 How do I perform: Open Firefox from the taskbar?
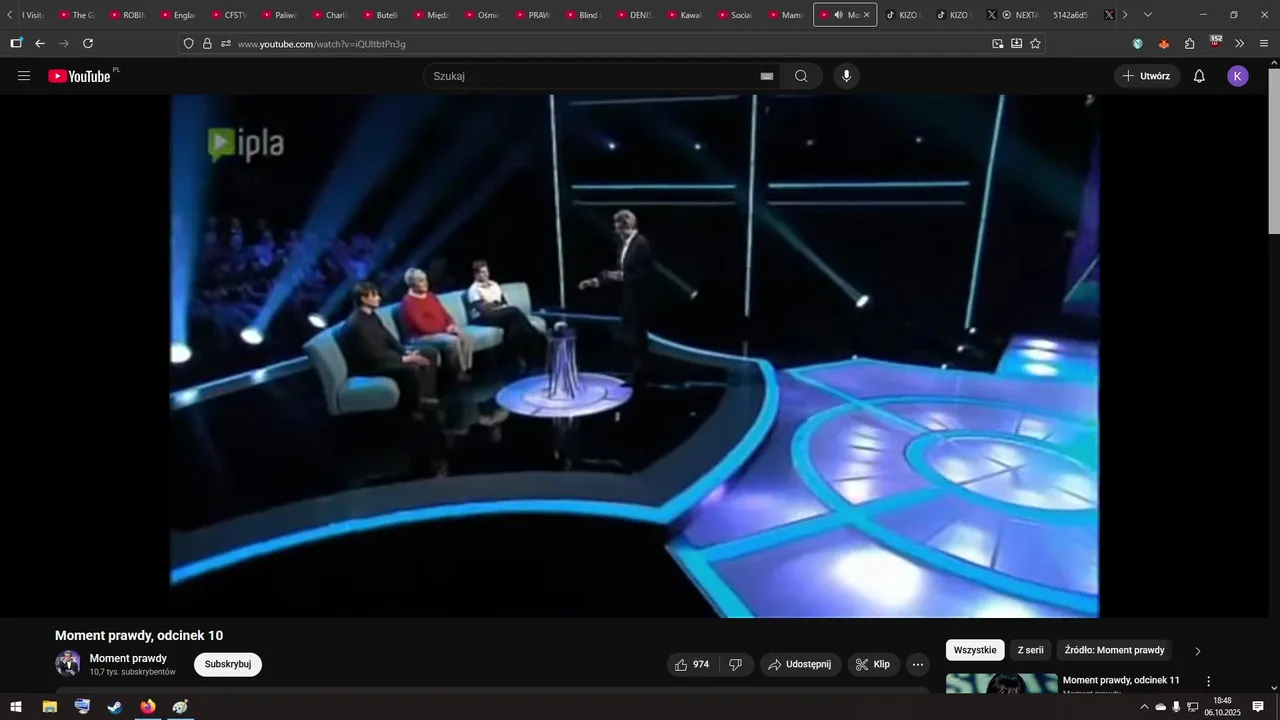[x=148, y=707]
